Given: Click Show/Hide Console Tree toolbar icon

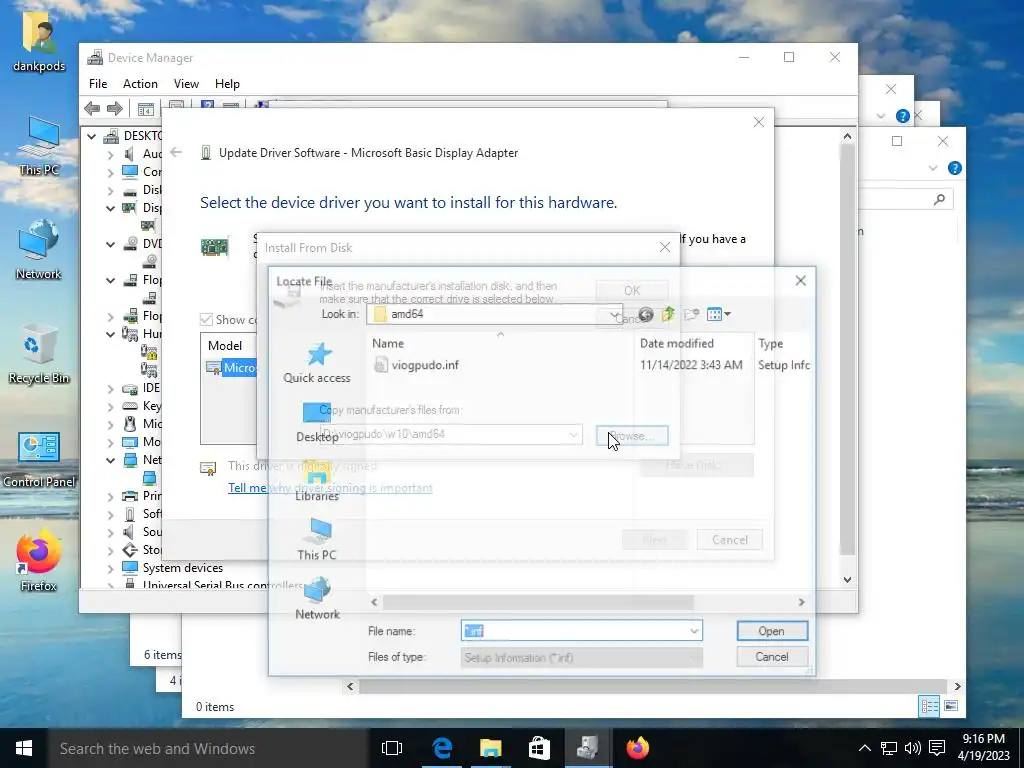Looking at the screenshot, I should [146, 108].
